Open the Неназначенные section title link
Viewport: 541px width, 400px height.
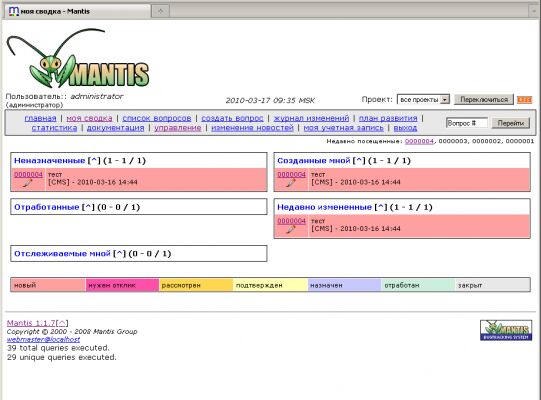(49, 160)
